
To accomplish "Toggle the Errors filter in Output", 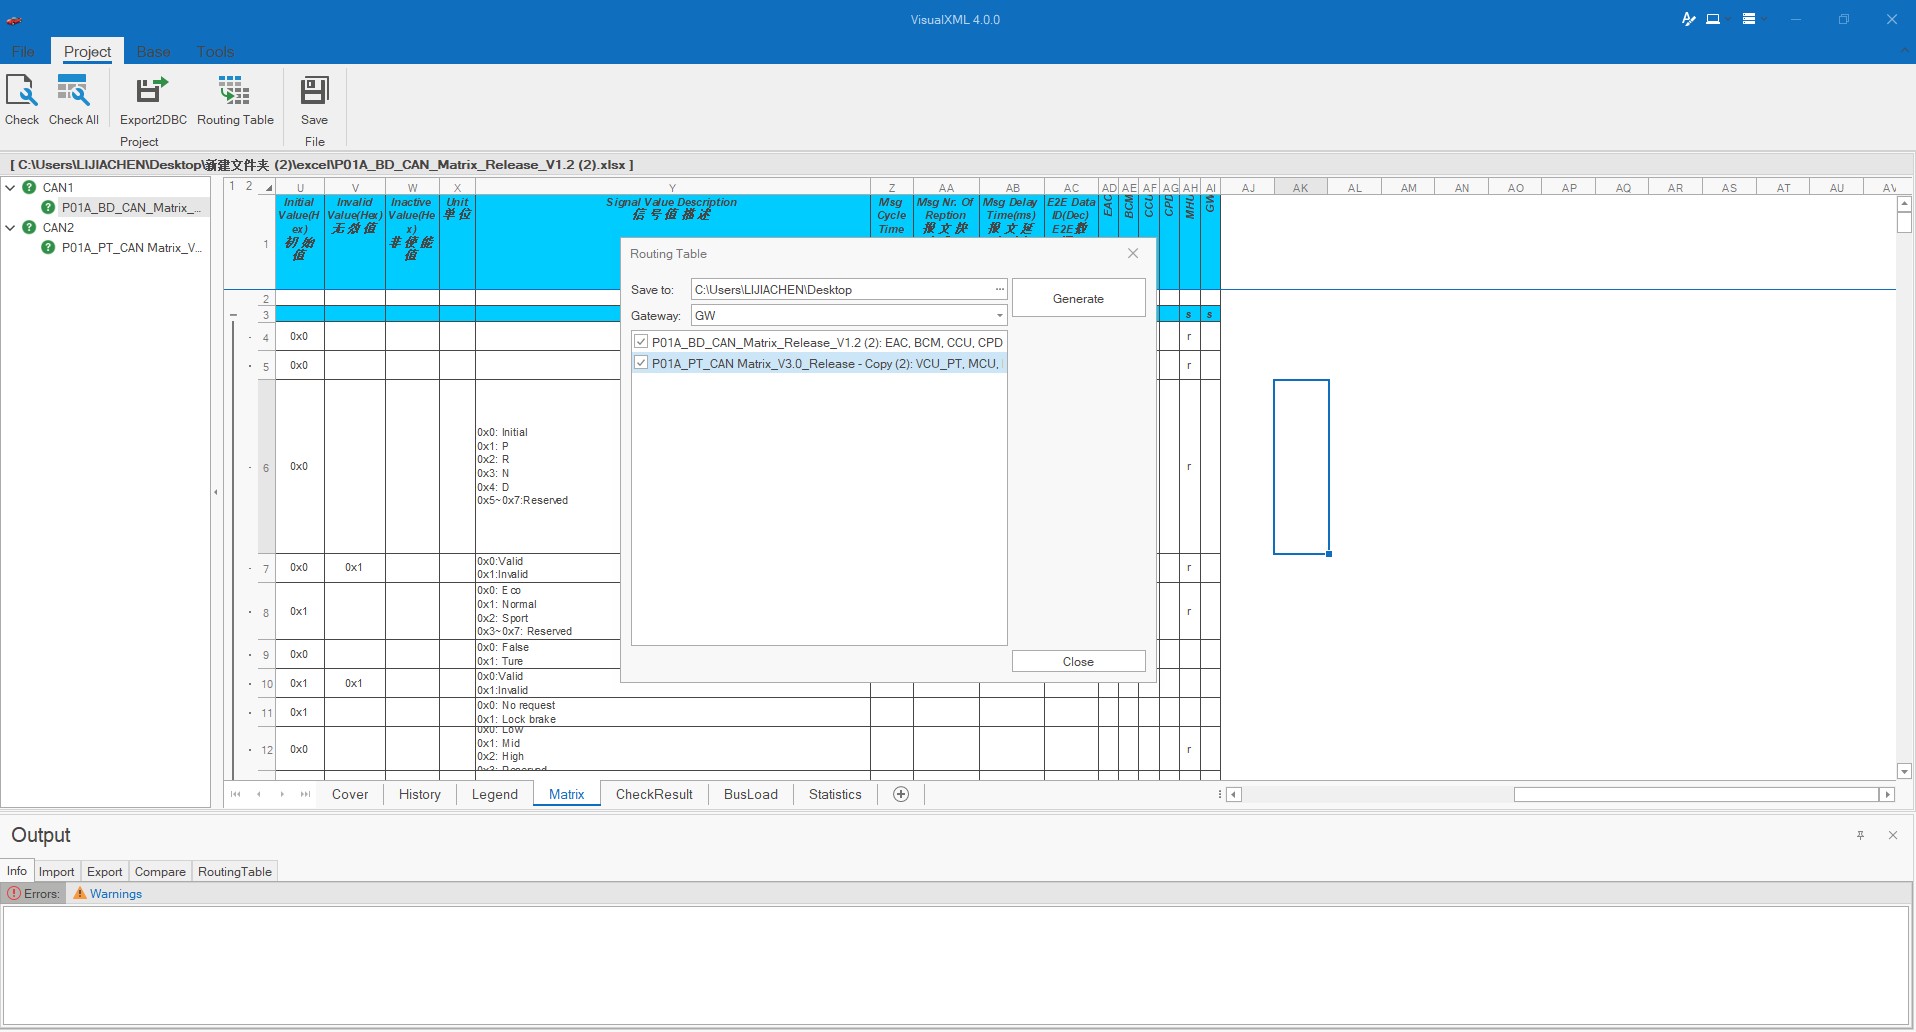I will (33, 894).
